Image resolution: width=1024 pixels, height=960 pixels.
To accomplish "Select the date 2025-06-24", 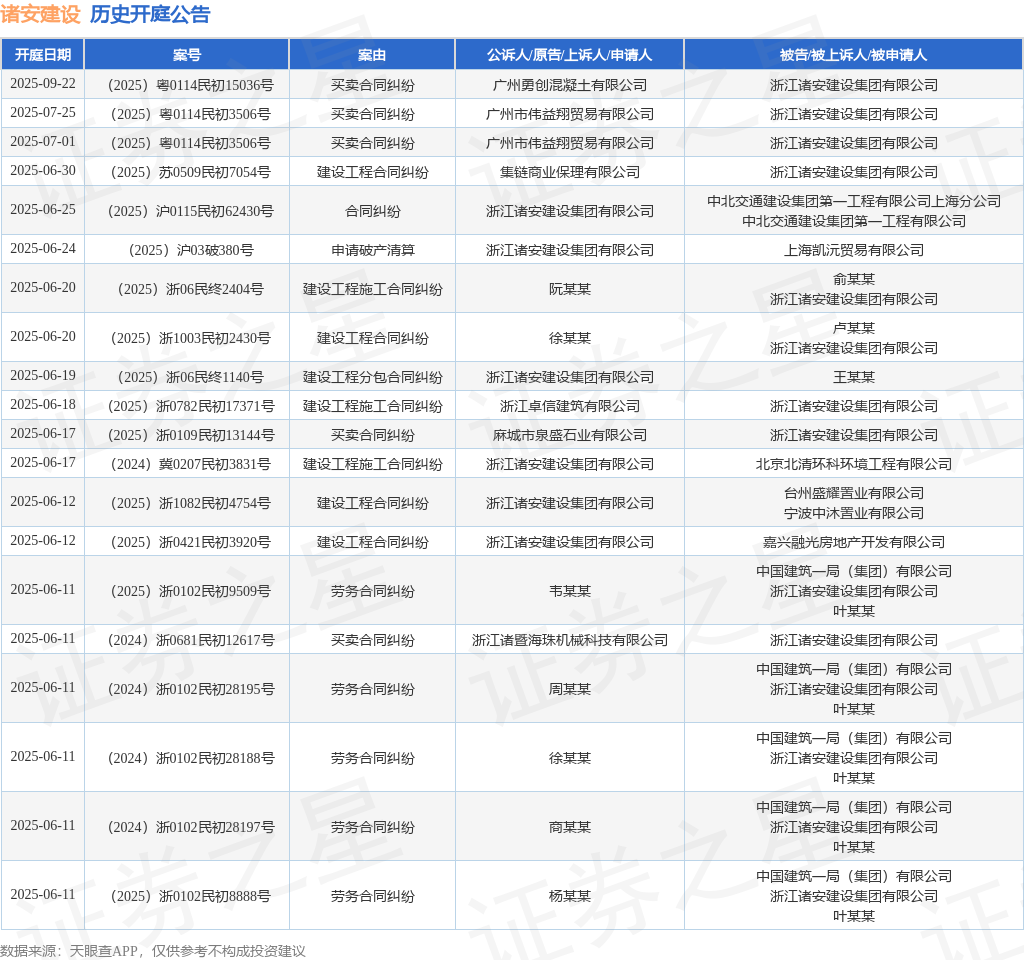I will [x=43, y=249].
